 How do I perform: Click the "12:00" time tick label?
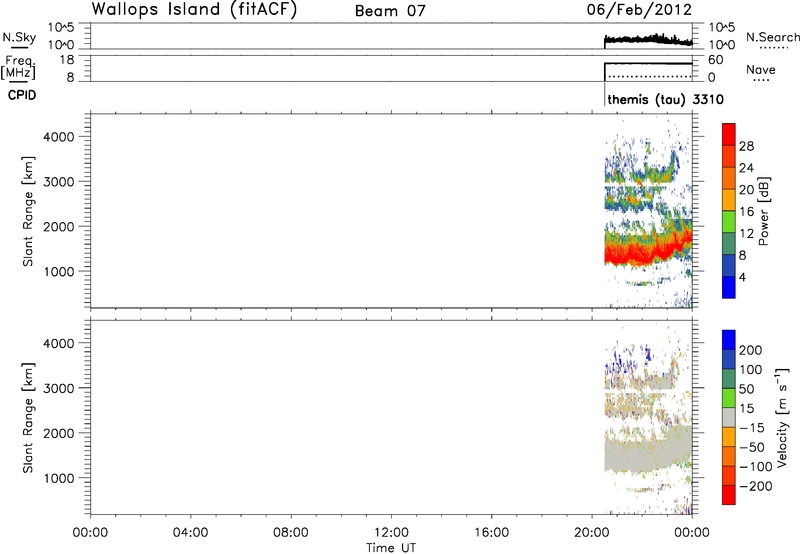(391, 533)
